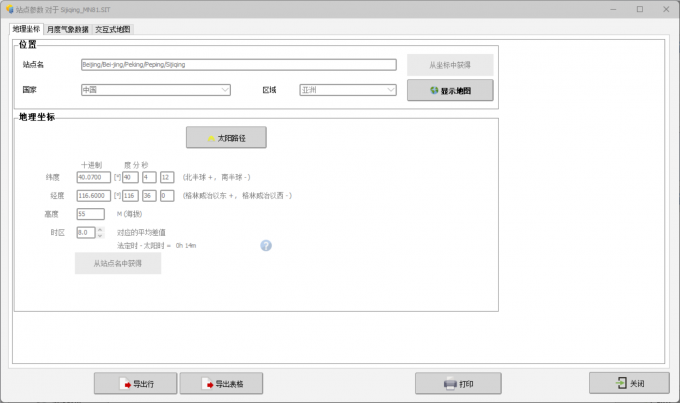Click the latitude degrees field showing 40

[129, 177]
